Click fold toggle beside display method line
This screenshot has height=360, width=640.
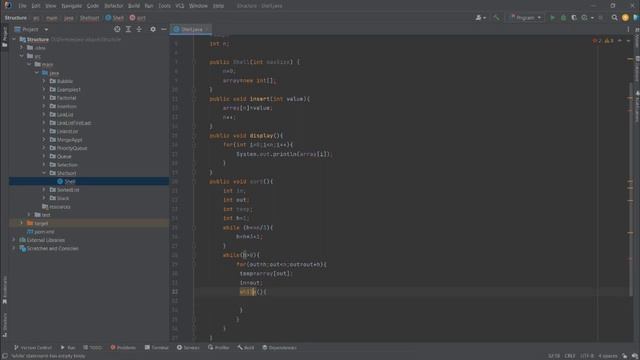coord(194,136)
